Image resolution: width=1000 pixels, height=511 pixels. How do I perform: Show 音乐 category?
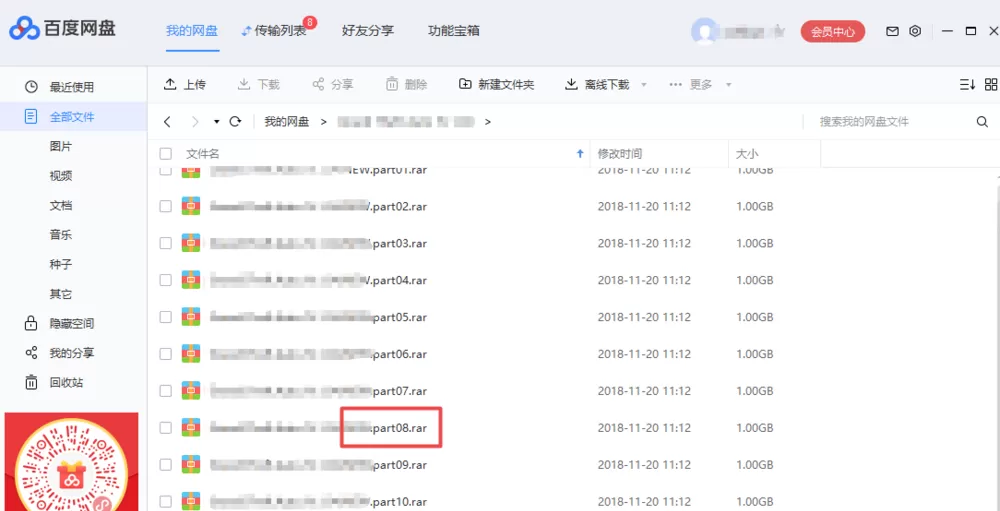click(x=61, y=235)
